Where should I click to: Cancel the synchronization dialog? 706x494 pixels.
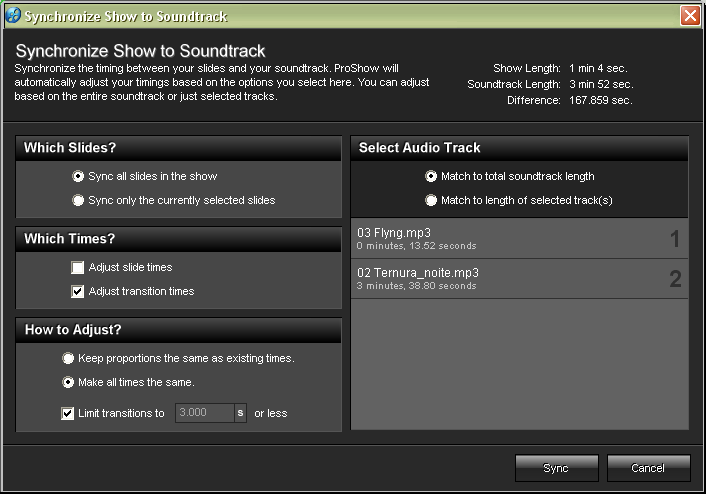[648, 468]
